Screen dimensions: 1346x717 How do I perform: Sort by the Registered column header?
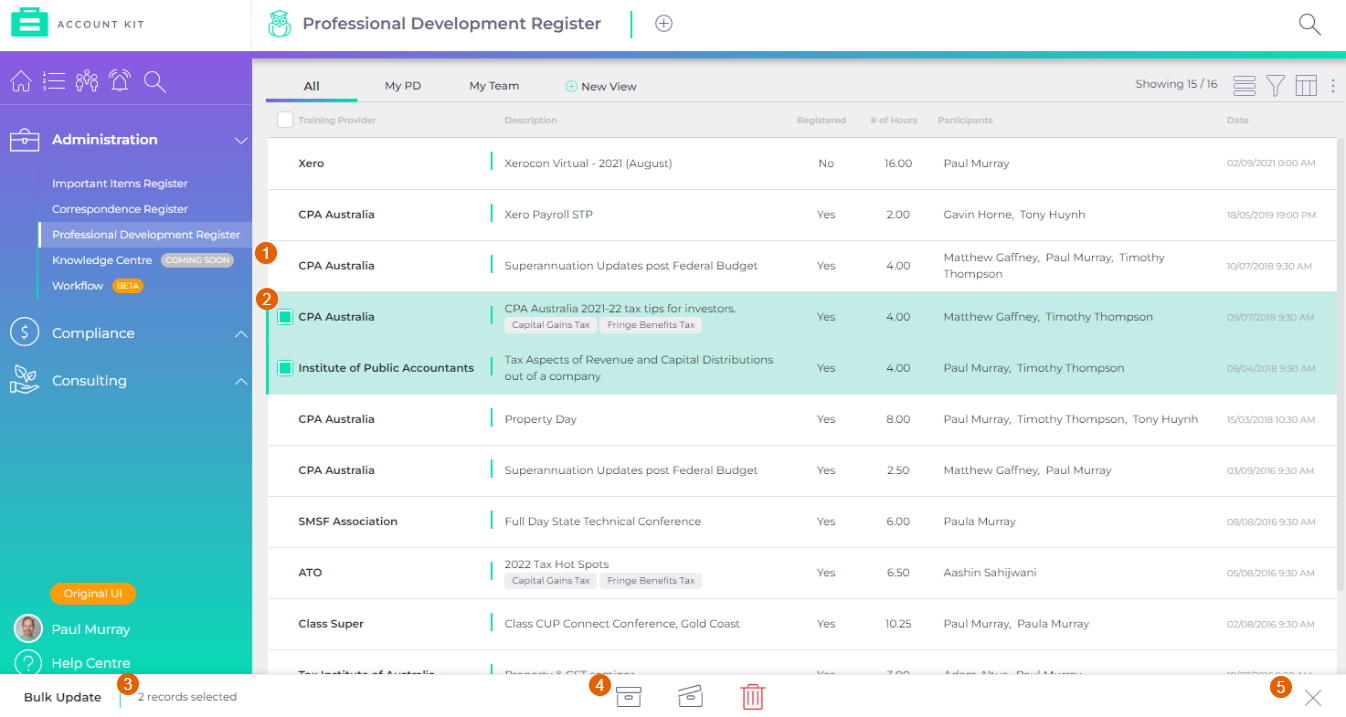click(821, 120)
